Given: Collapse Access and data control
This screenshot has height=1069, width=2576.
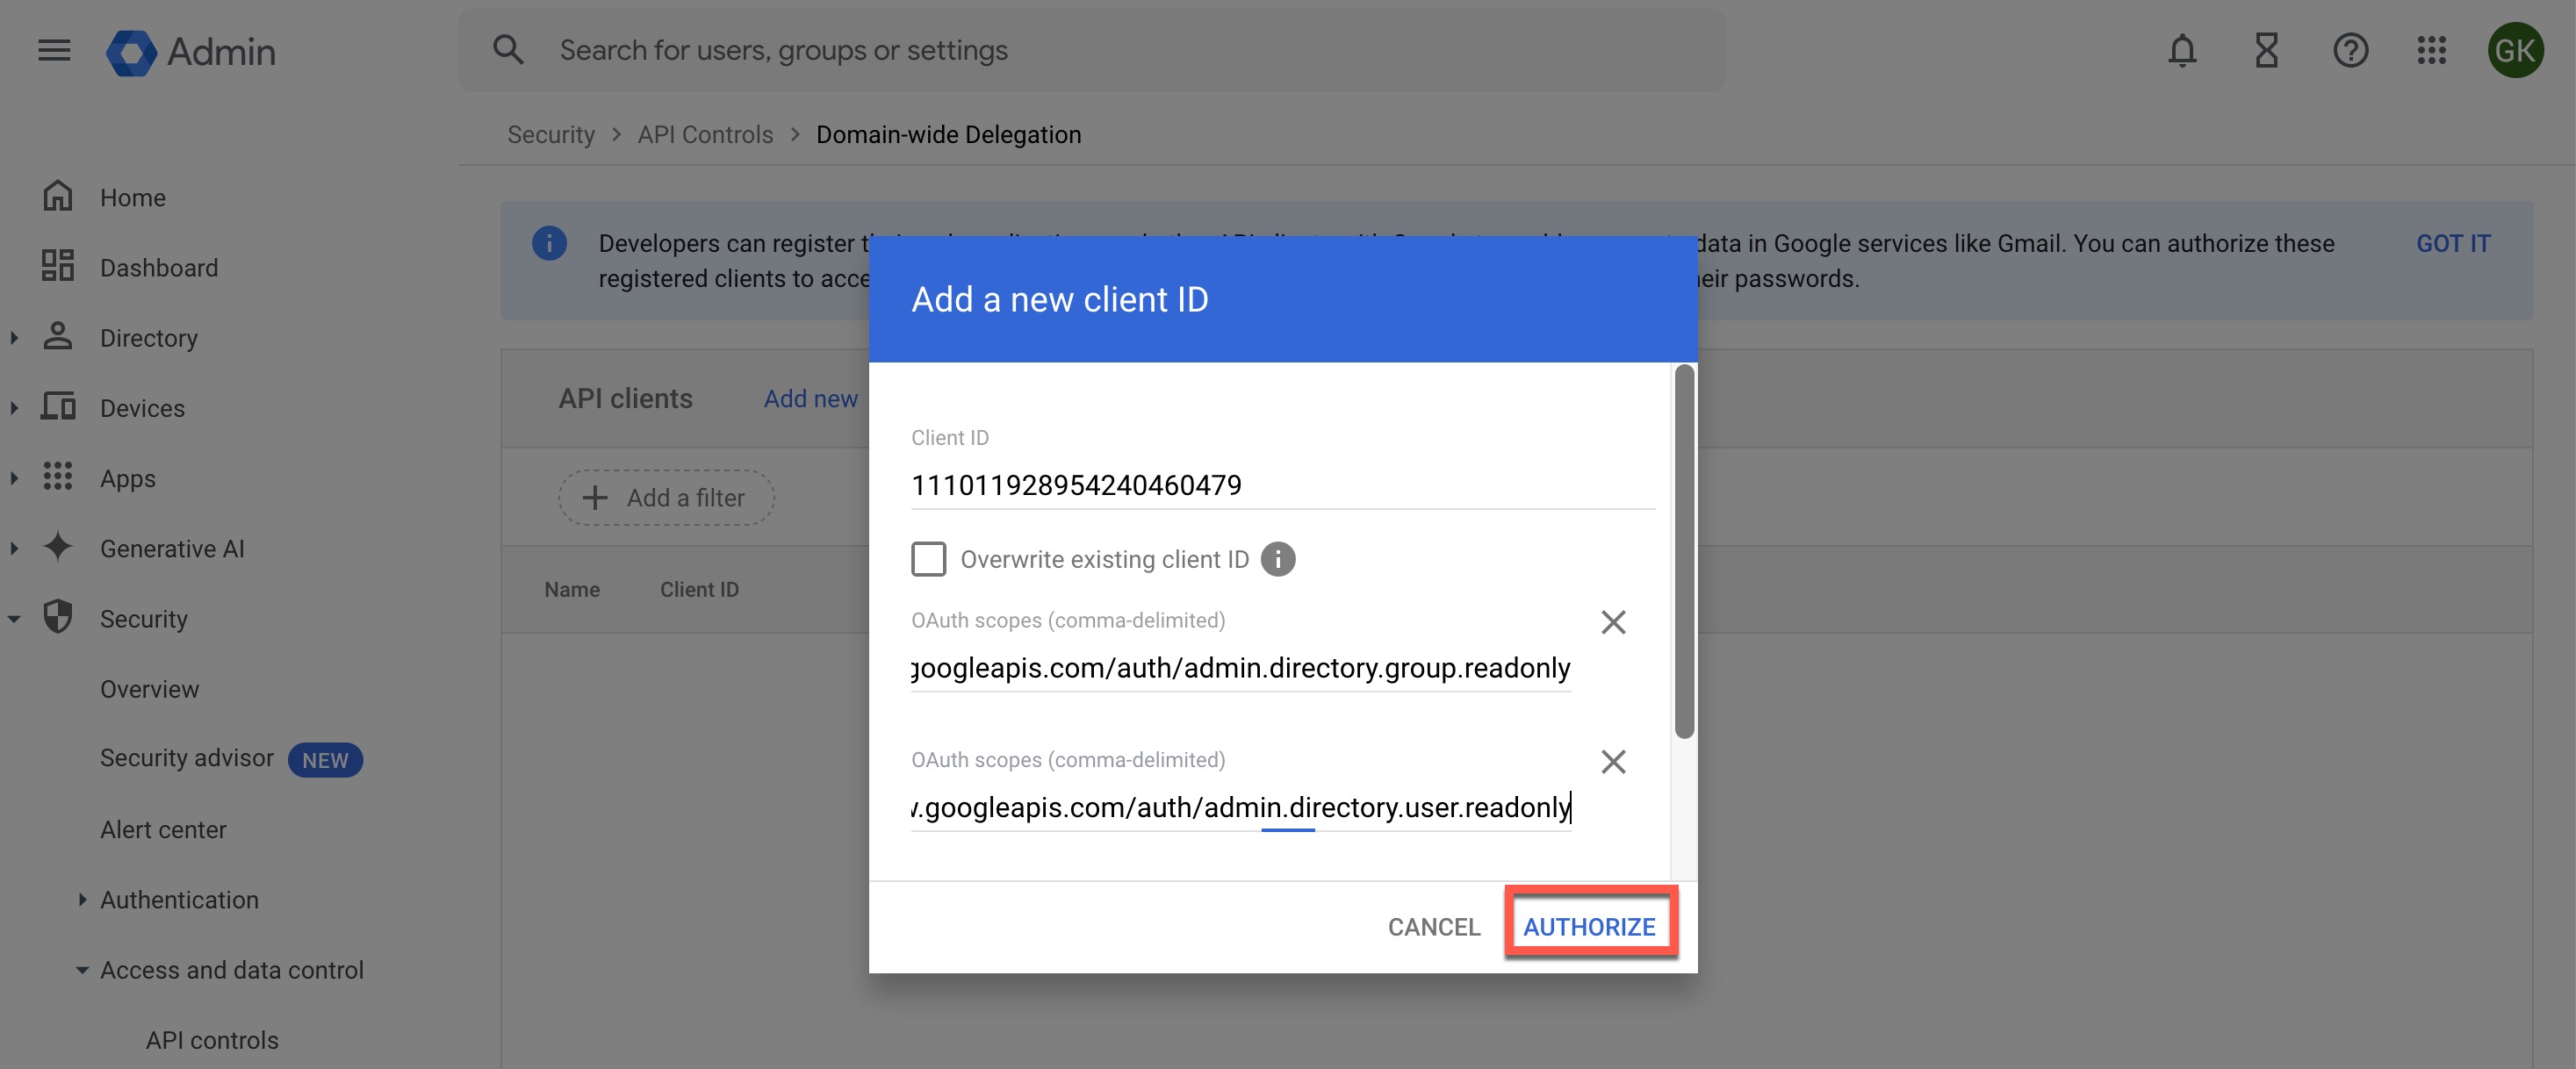Looking at the screenshot, I should tap(82, 970).
